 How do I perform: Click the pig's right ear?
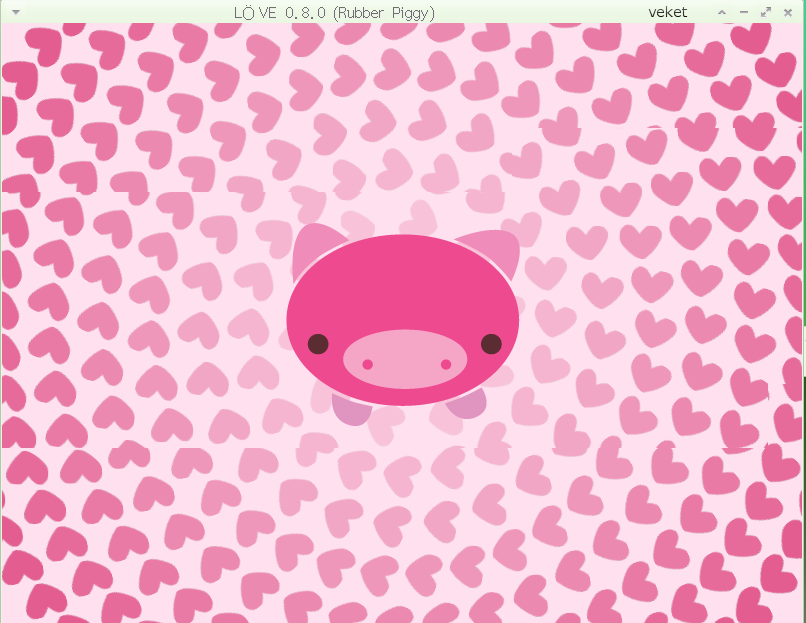[x=492, y=249]
